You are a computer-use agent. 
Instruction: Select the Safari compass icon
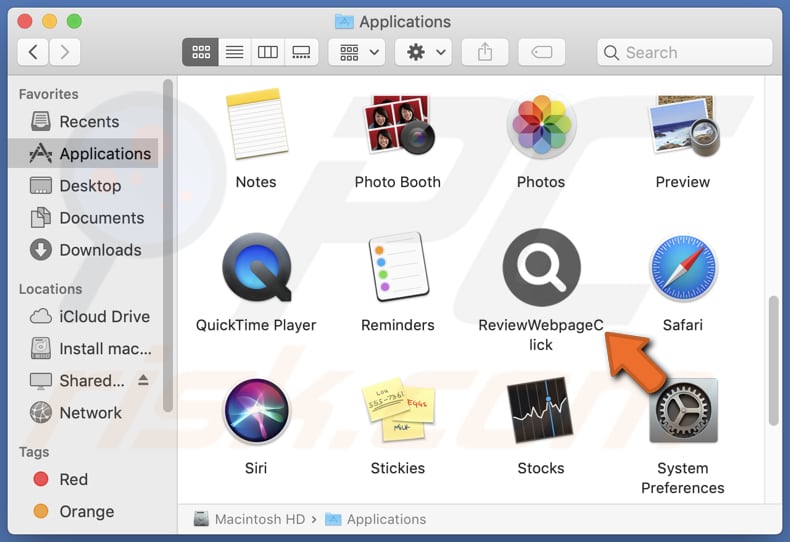coord(683,267)
